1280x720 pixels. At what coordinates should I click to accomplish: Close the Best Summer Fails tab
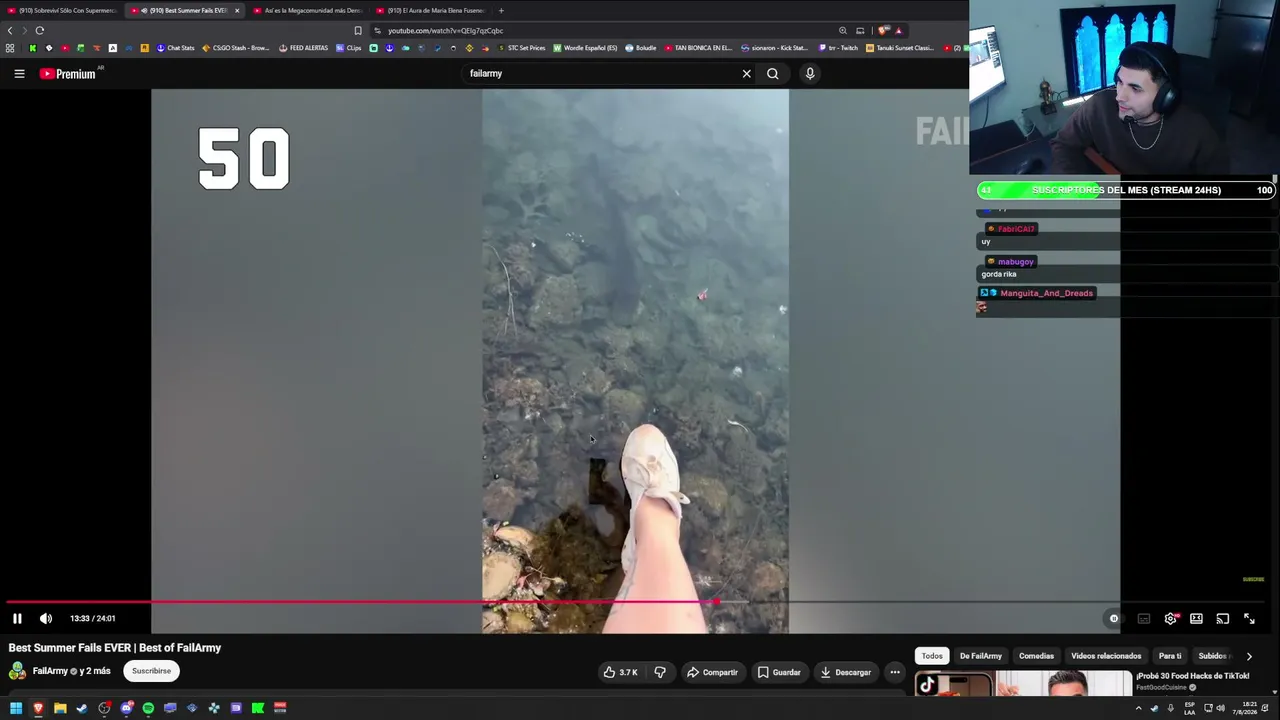pos(237,10)
